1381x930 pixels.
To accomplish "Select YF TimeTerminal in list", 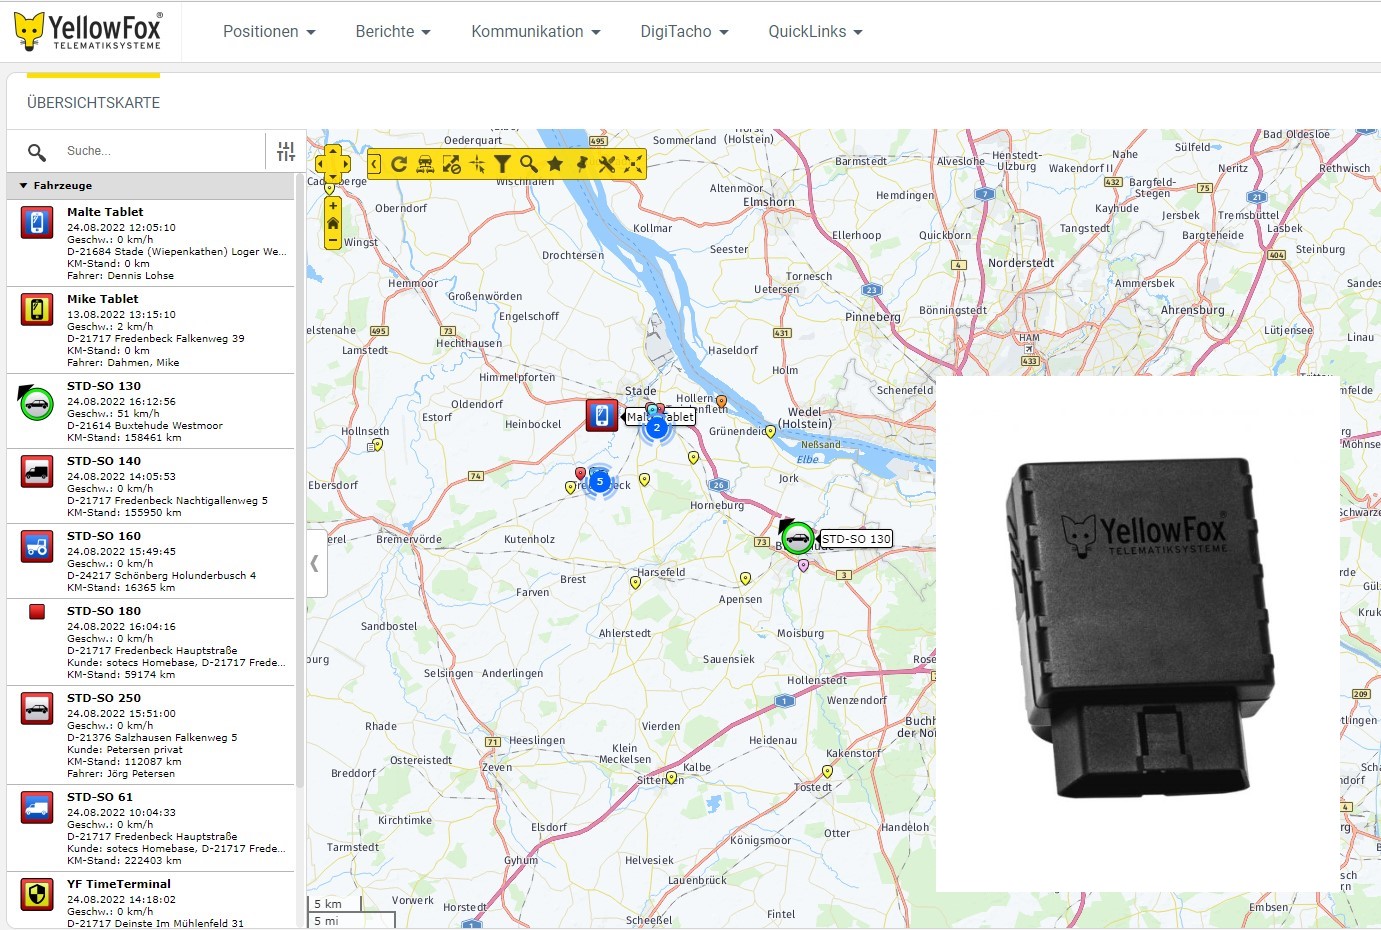I will [x=151, y=901].
